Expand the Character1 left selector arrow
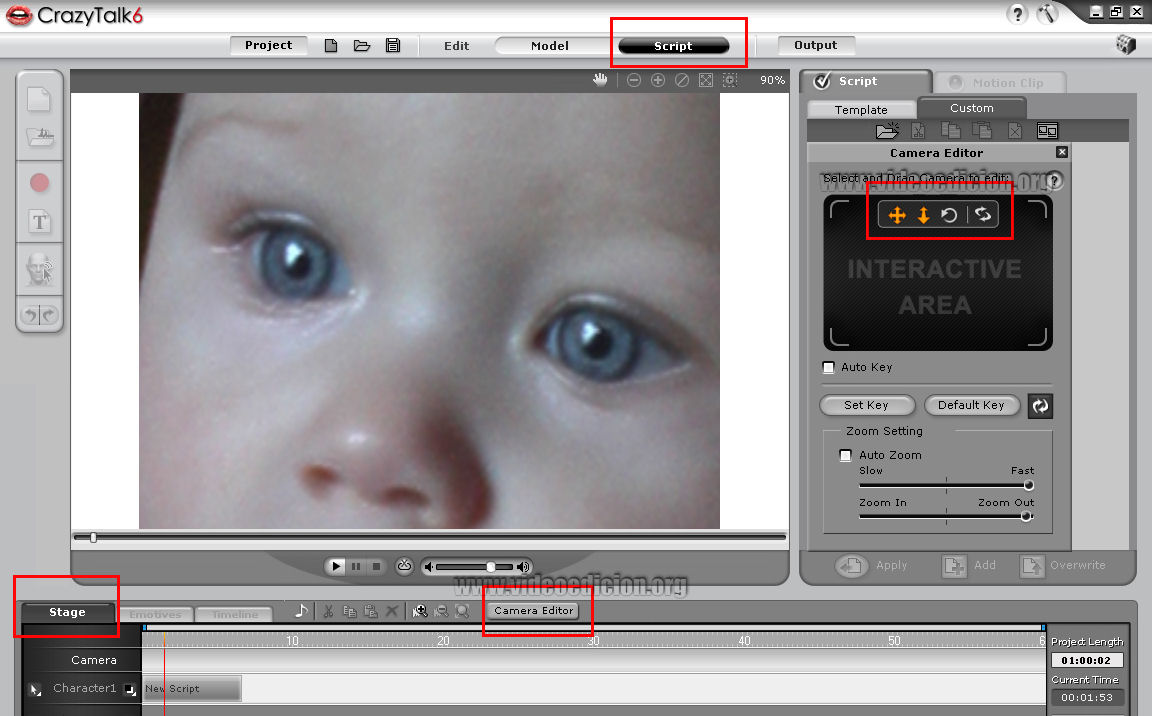This screenshot has height=716, width=1152. tap(35, 689)
